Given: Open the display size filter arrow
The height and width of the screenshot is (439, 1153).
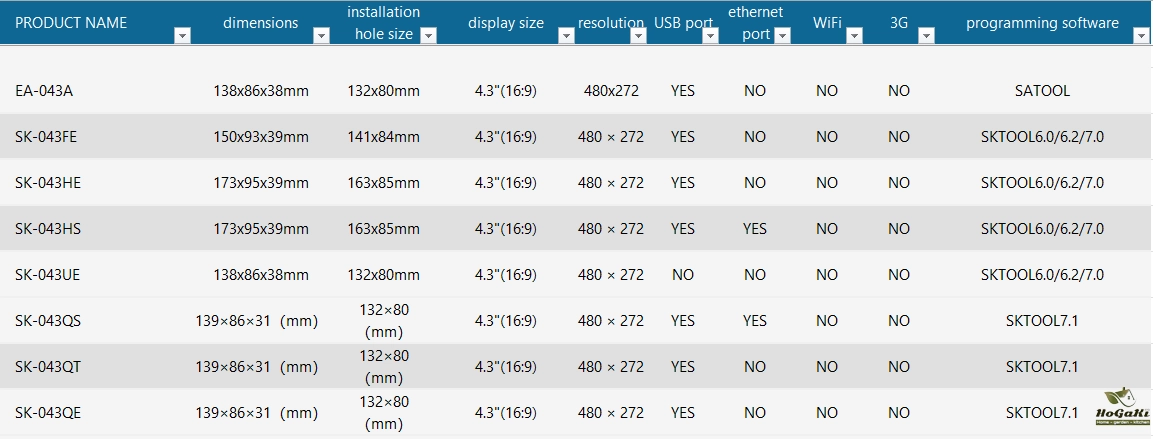Looking at the screenshot, I should coord(566,36).
